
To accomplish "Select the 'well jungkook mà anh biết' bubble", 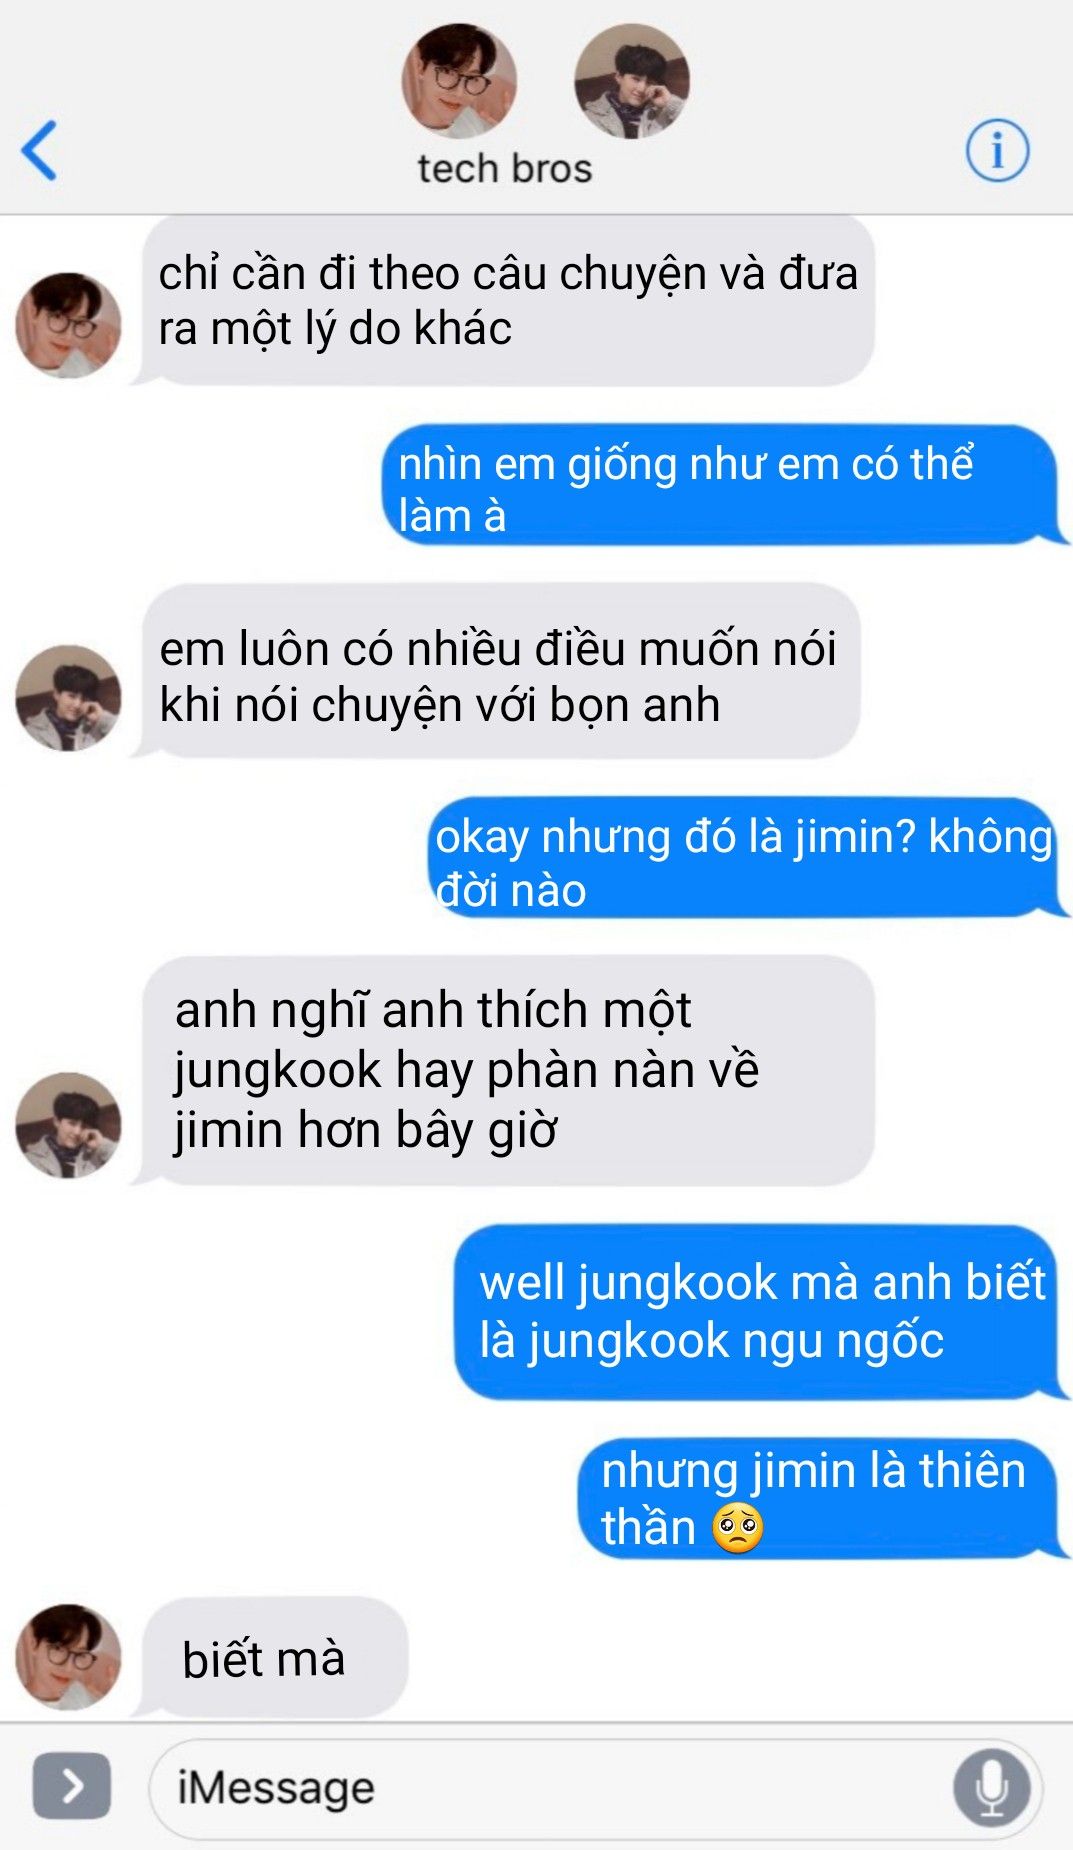I will coord(761,1312).
